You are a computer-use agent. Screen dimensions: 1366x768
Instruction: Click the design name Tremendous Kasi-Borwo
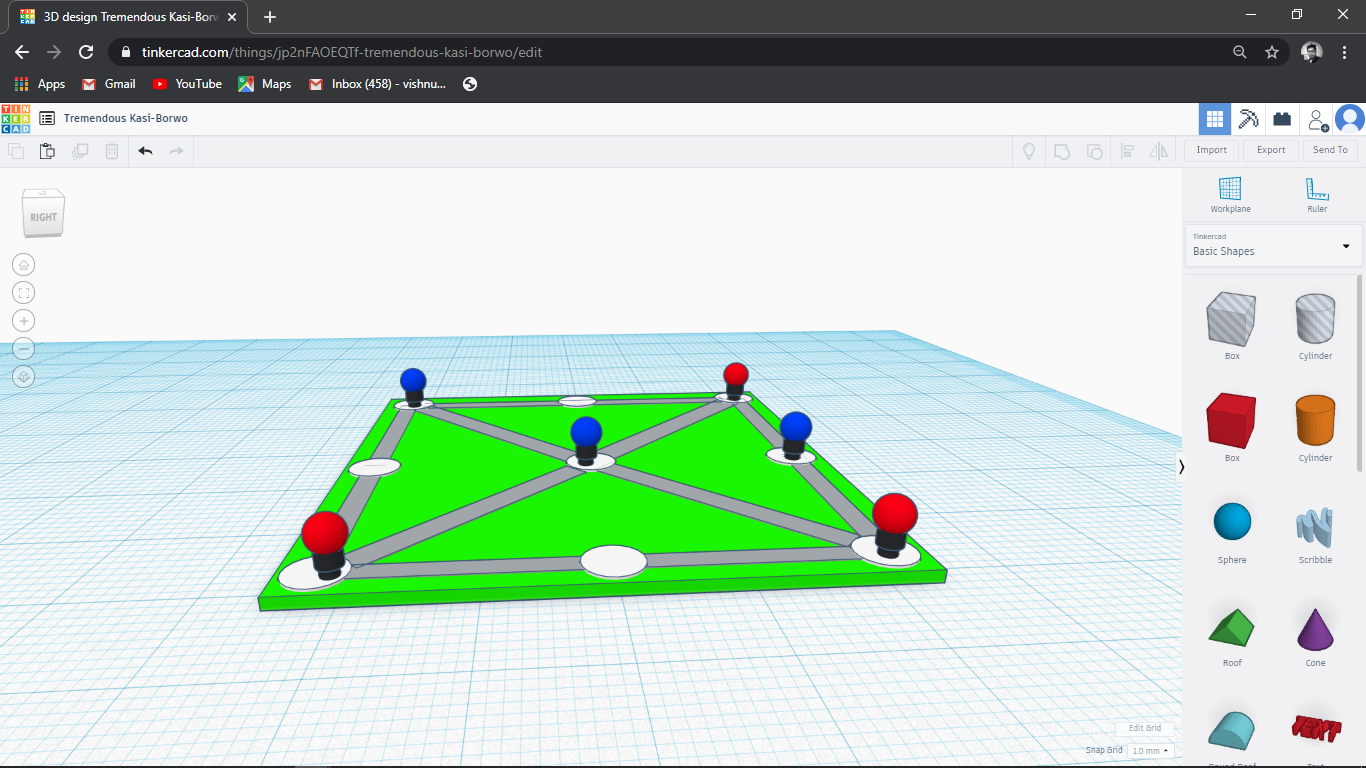(126, 118)
